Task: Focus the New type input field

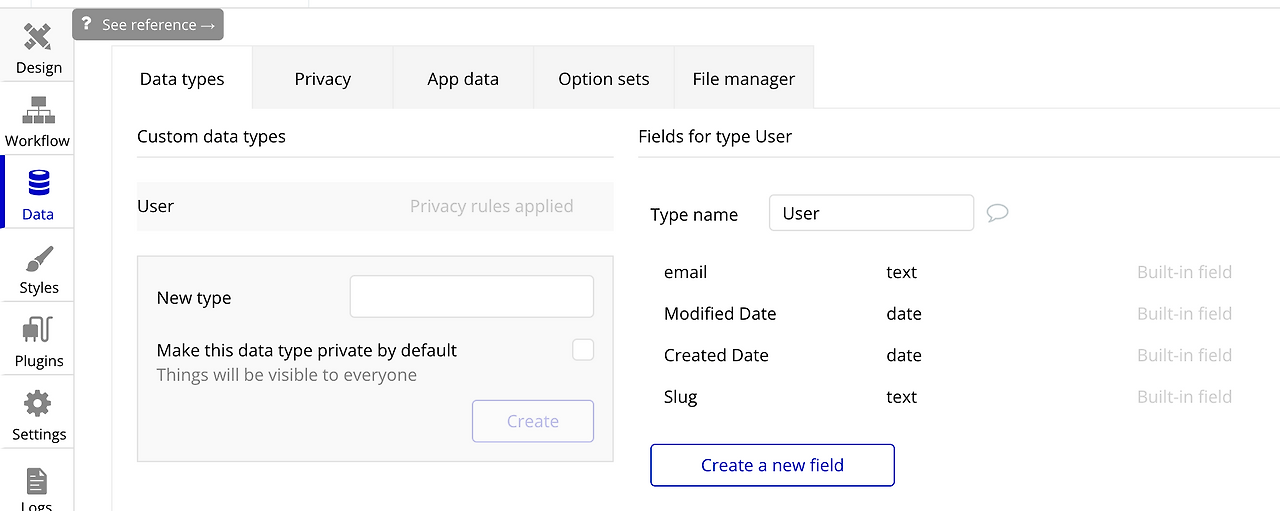Action: [471, 297]
